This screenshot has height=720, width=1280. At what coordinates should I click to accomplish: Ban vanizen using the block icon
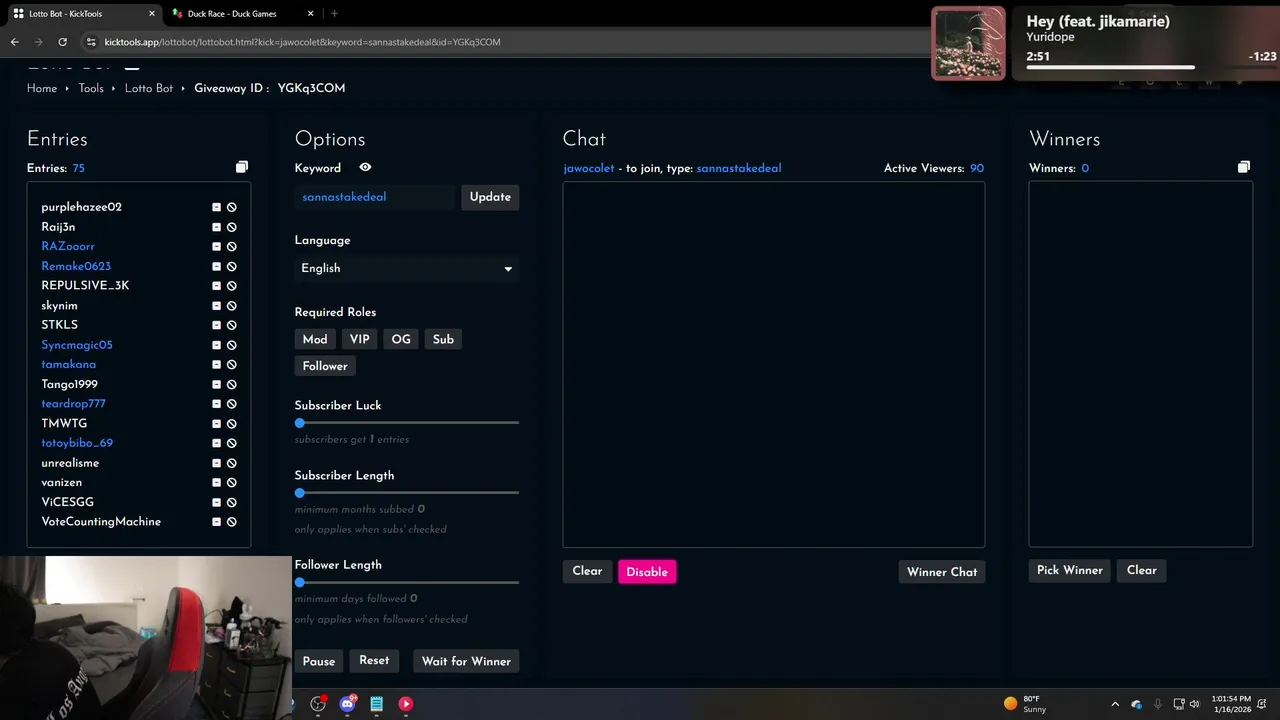pos(231,483)
